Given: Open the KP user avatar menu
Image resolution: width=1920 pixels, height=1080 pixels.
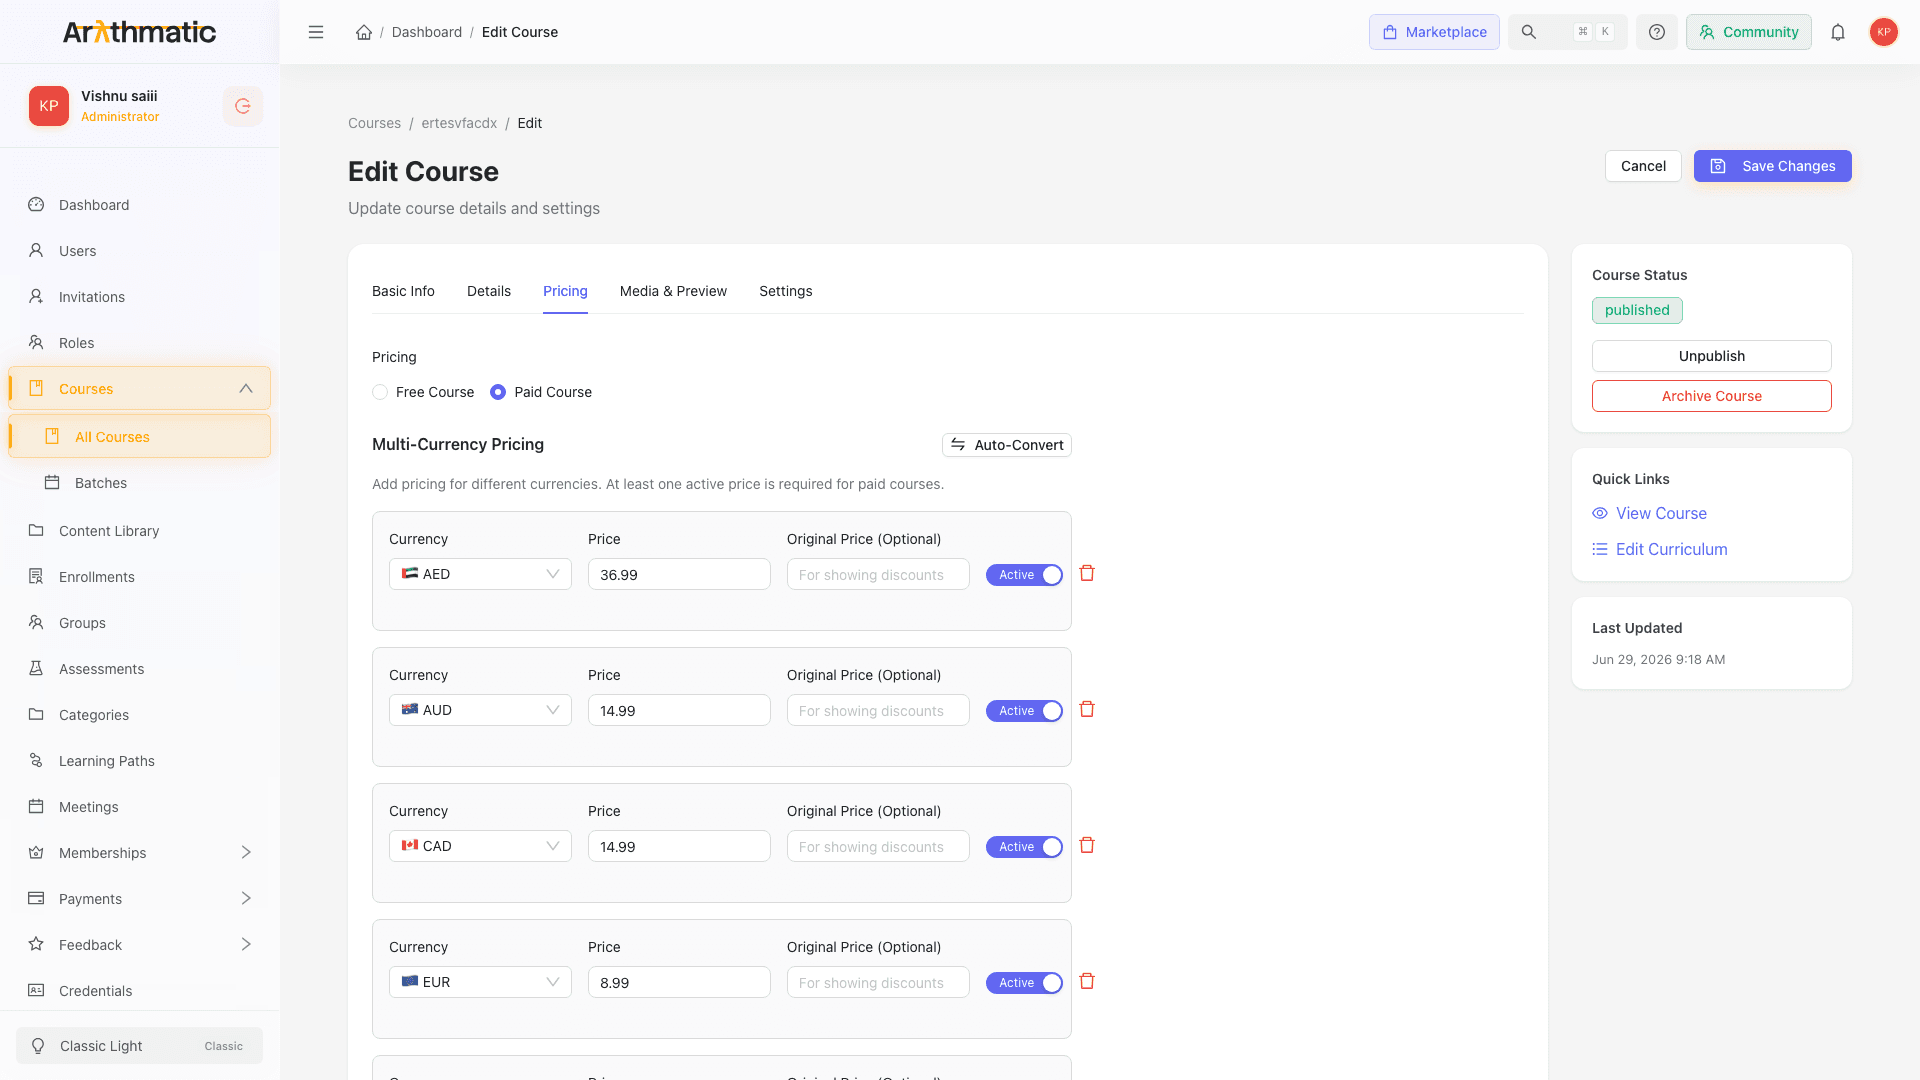Looking at the screenshot, I should (1884, 32).
